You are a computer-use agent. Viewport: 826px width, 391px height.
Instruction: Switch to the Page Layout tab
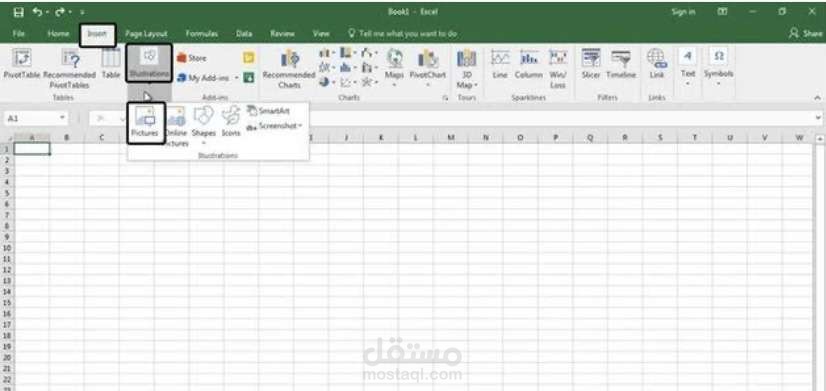[x=146, y=34]
